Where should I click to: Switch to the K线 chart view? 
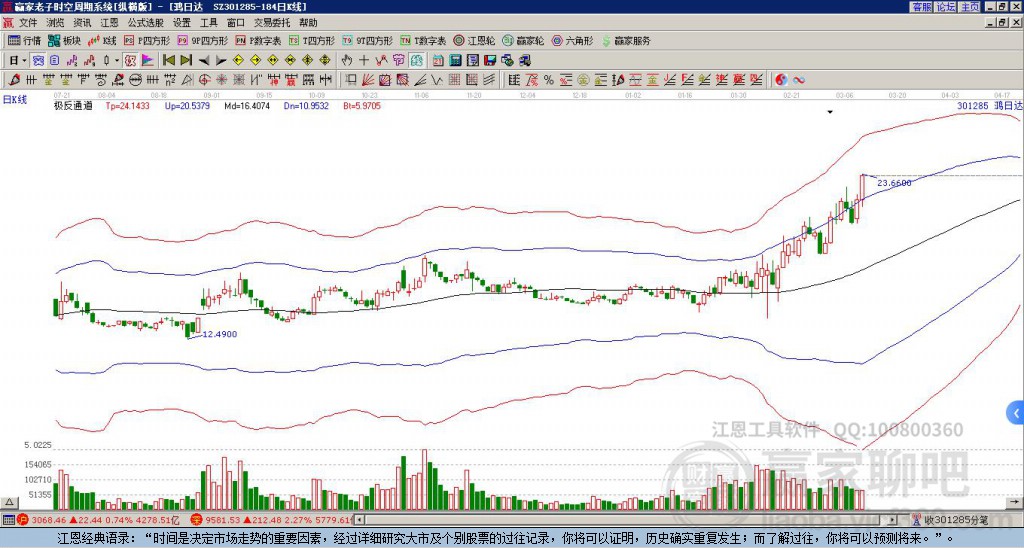pos(101,40)
